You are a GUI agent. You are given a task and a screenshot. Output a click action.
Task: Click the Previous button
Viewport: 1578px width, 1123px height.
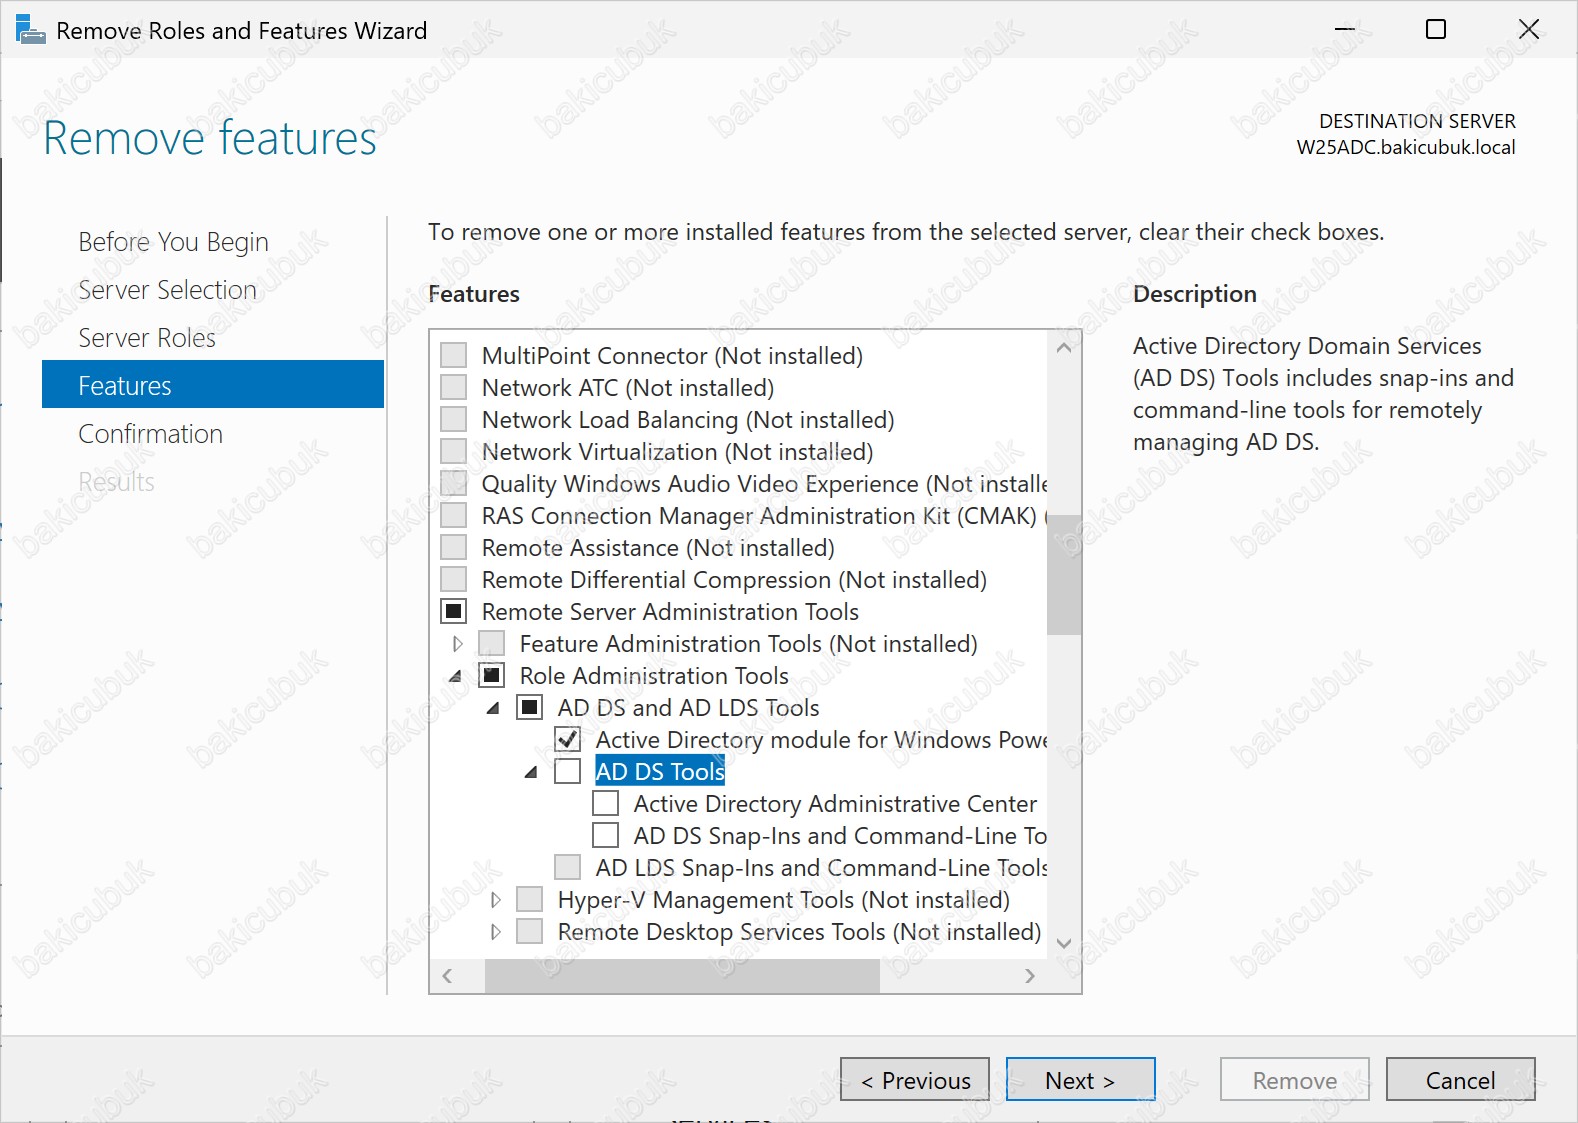[x=915, y=1080]
